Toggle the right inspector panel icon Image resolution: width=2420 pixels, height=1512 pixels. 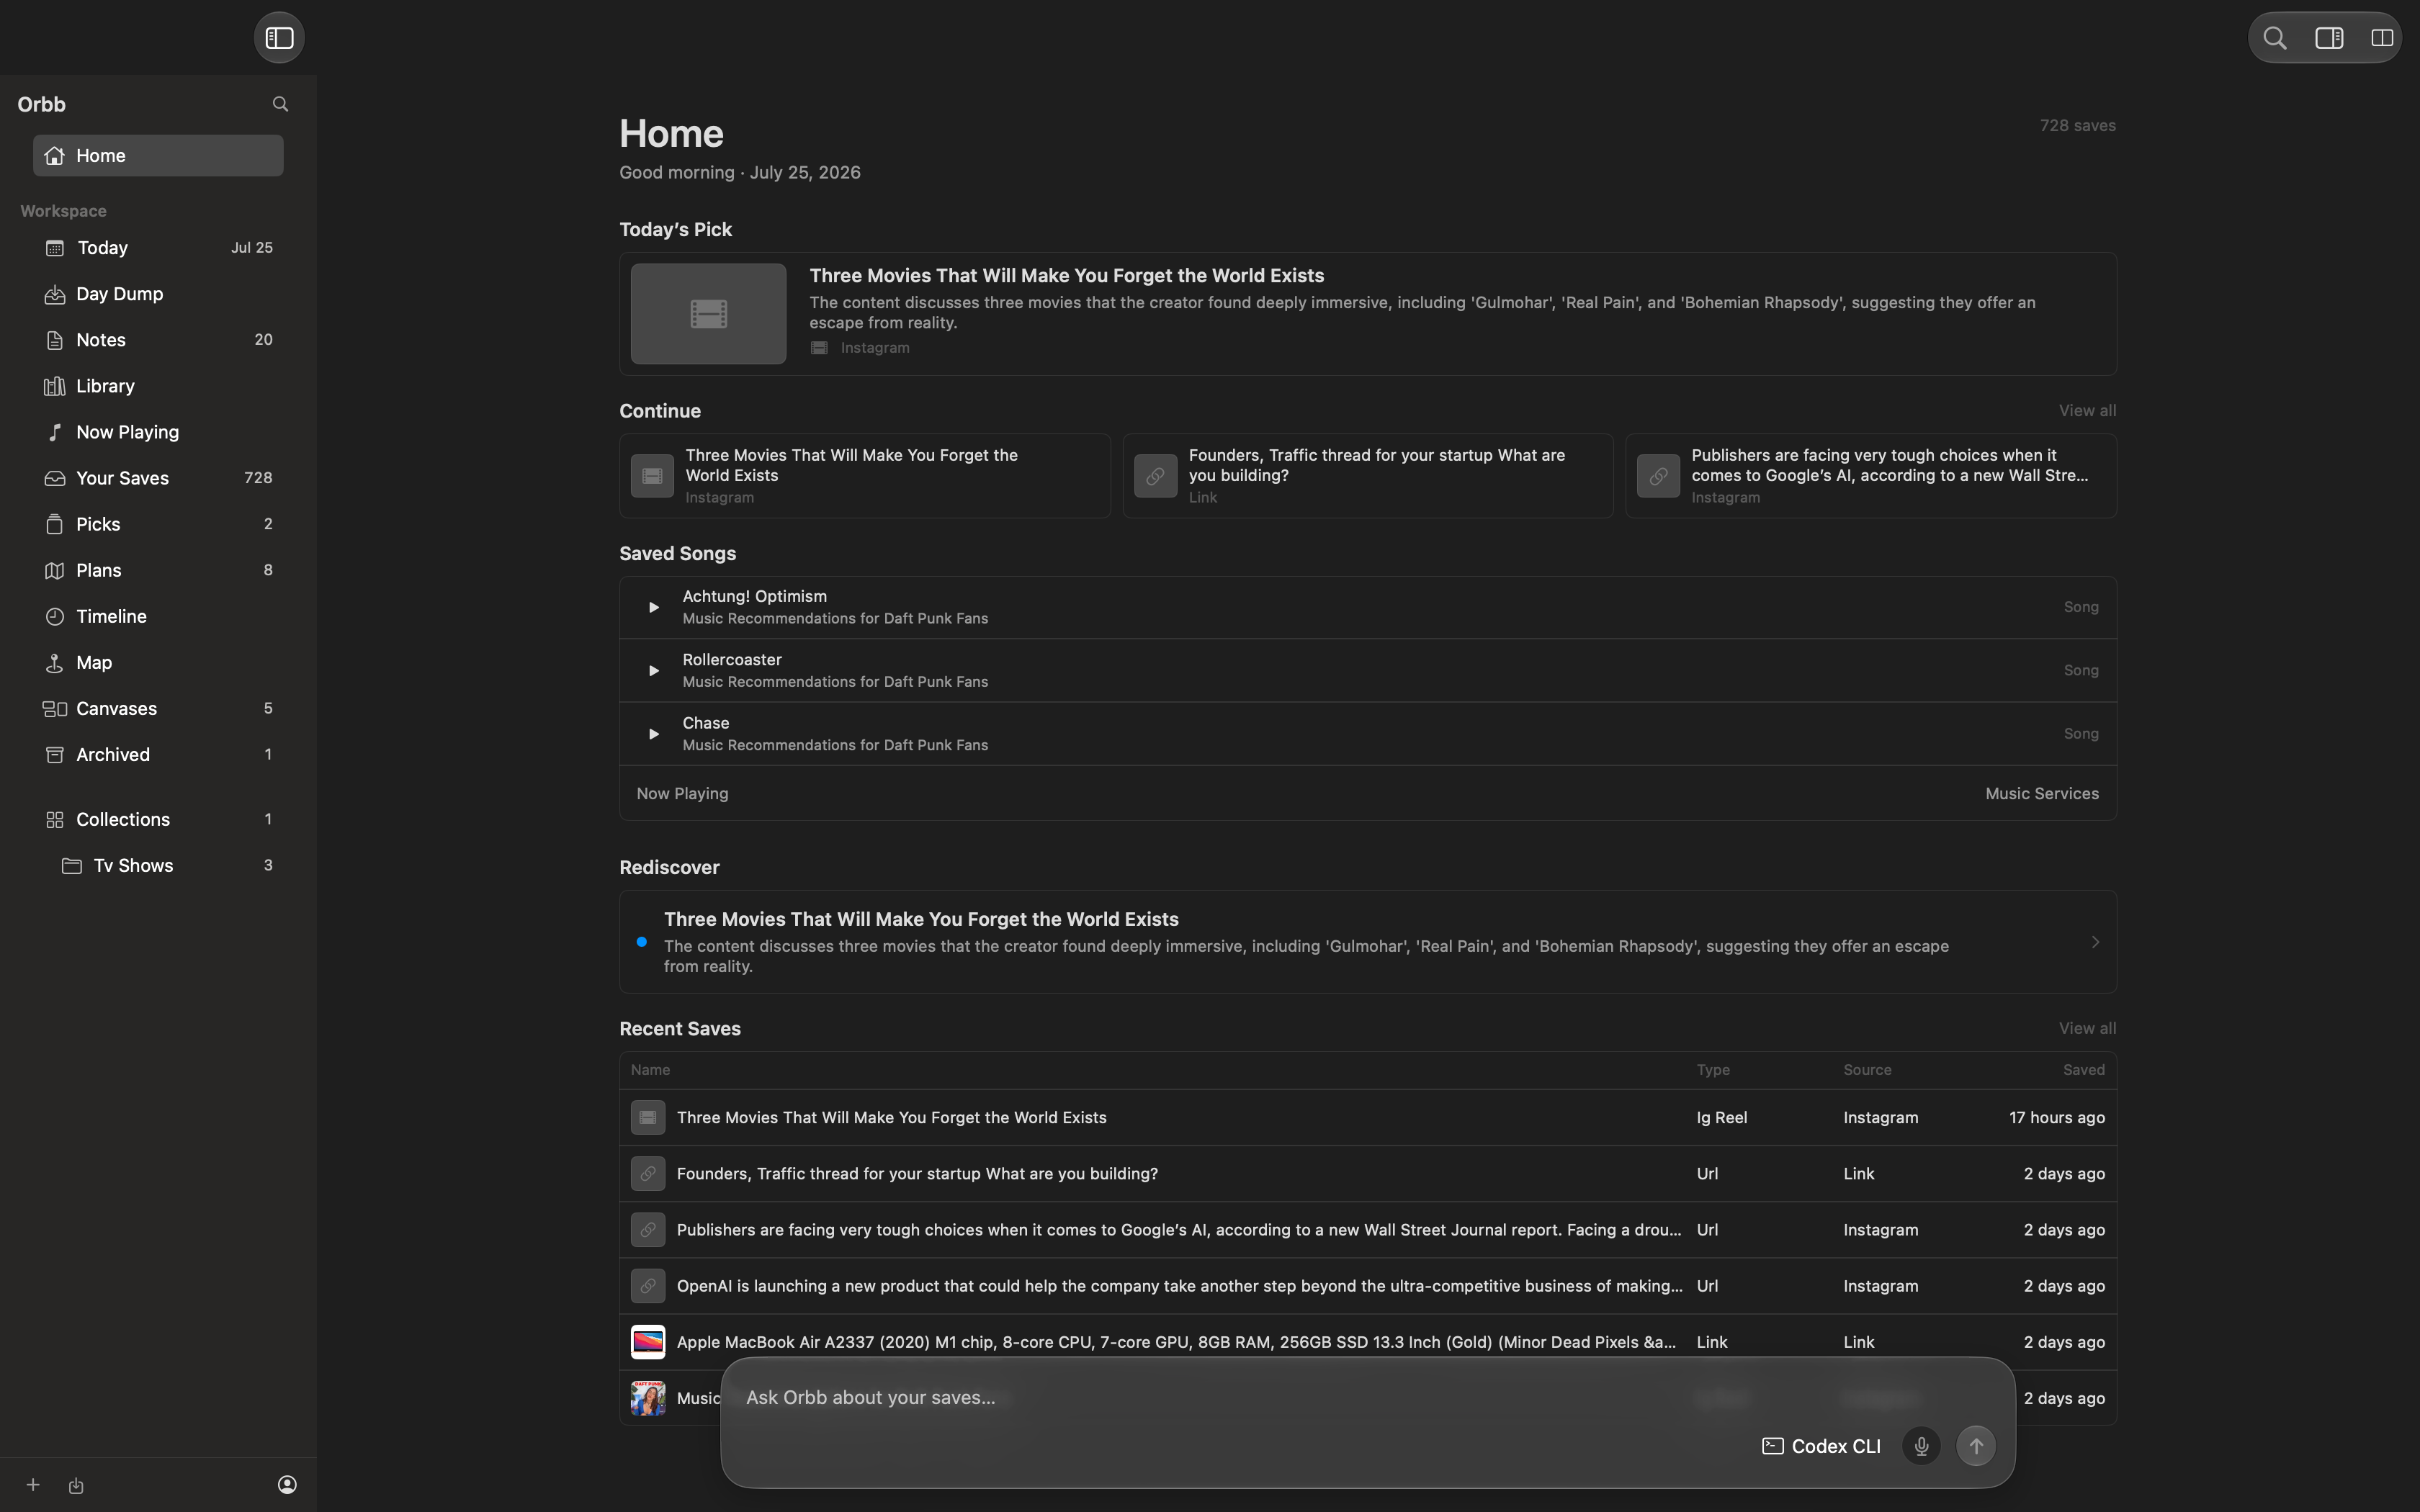(2329, 38)
